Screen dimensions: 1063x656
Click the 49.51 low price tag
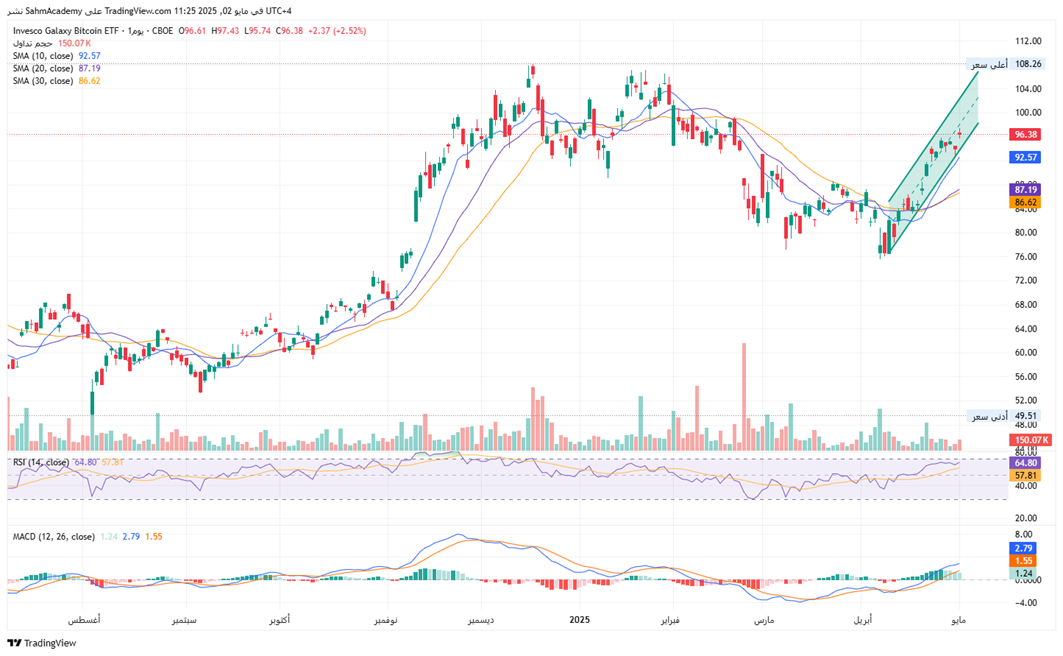point(1026,416)
